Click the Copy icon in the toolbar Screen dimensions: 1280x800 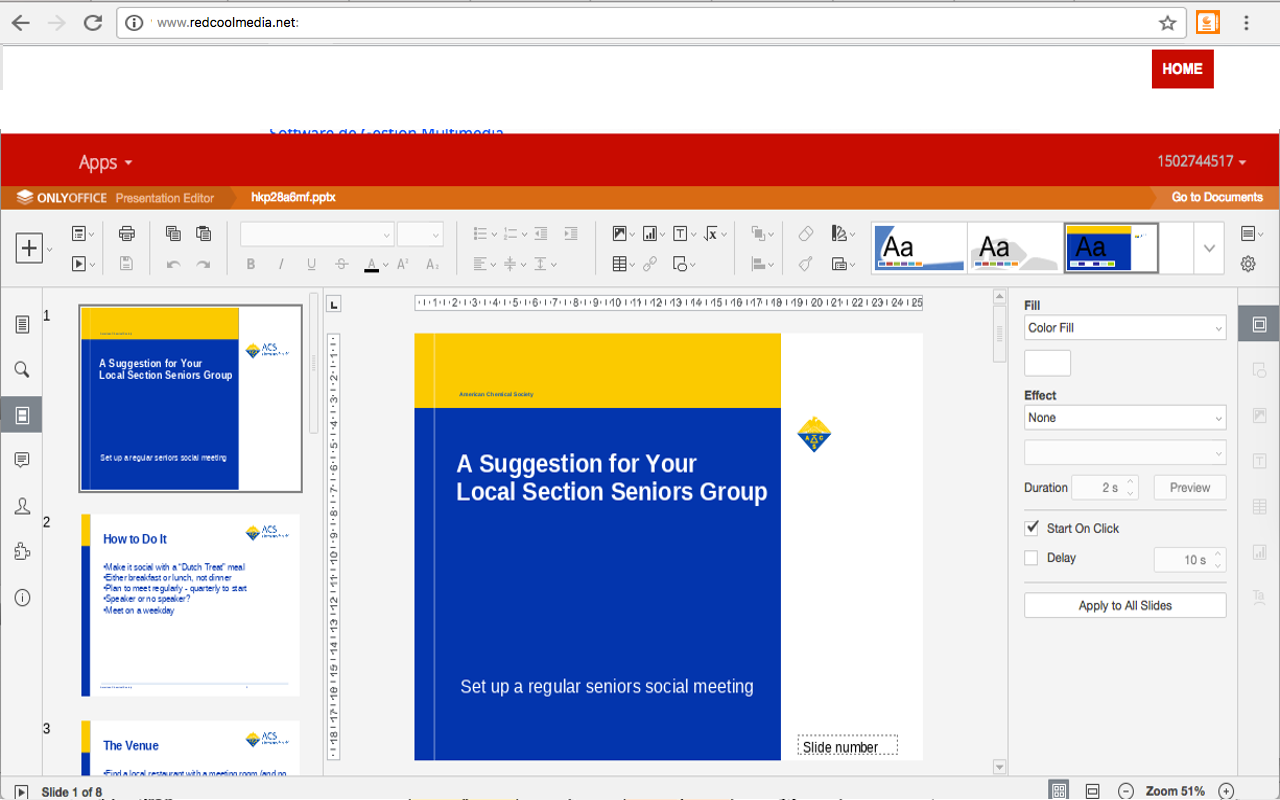(173, 234)
